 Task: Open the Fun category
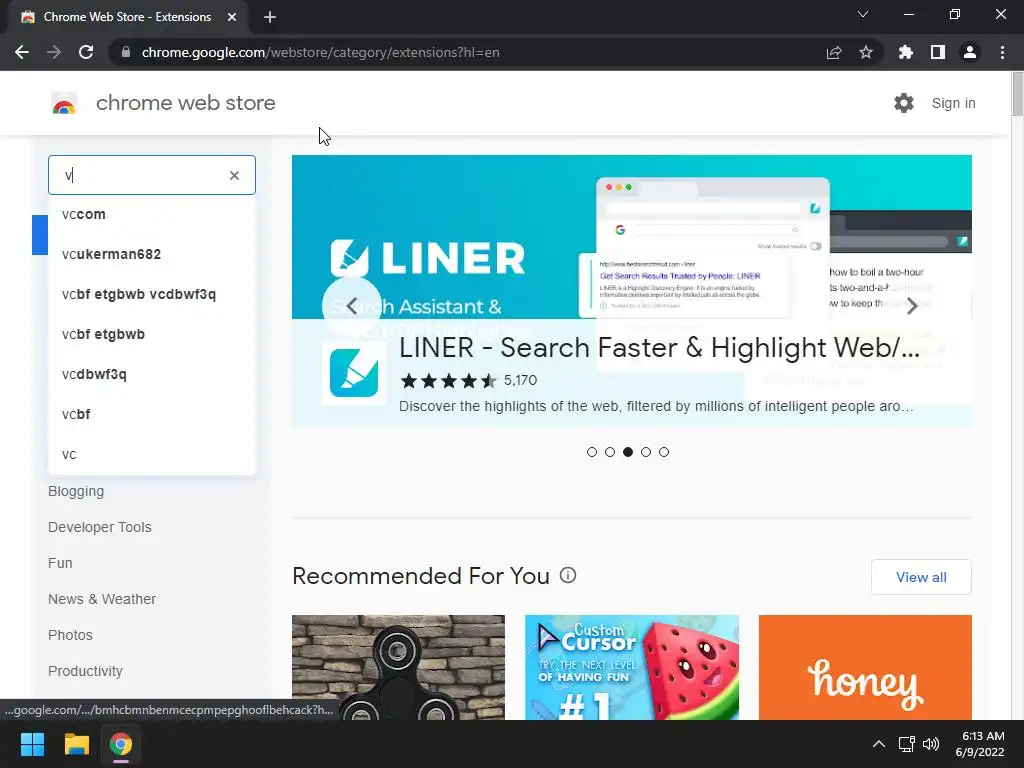pos(60,563)
